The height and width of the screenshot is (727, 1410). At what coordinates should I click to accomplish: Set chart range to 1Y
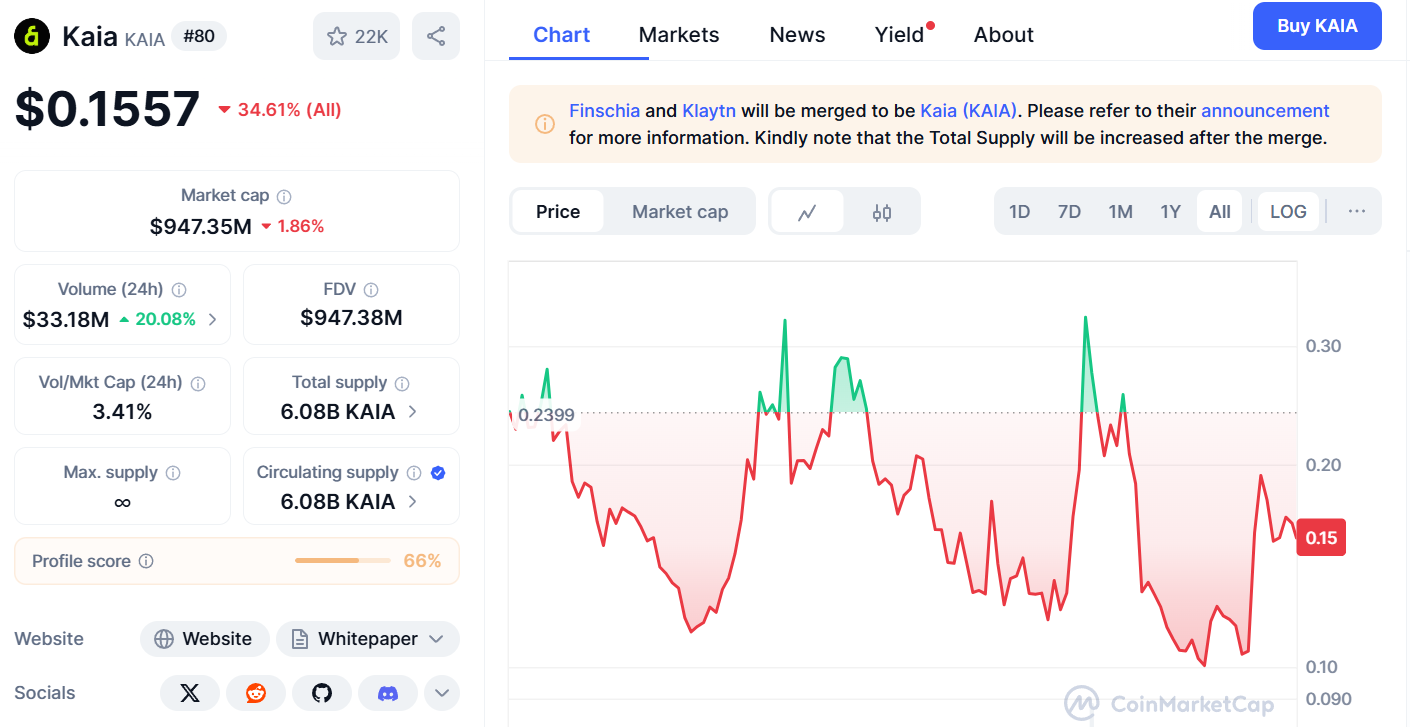pyautogui.click(x=1170, y=212)
